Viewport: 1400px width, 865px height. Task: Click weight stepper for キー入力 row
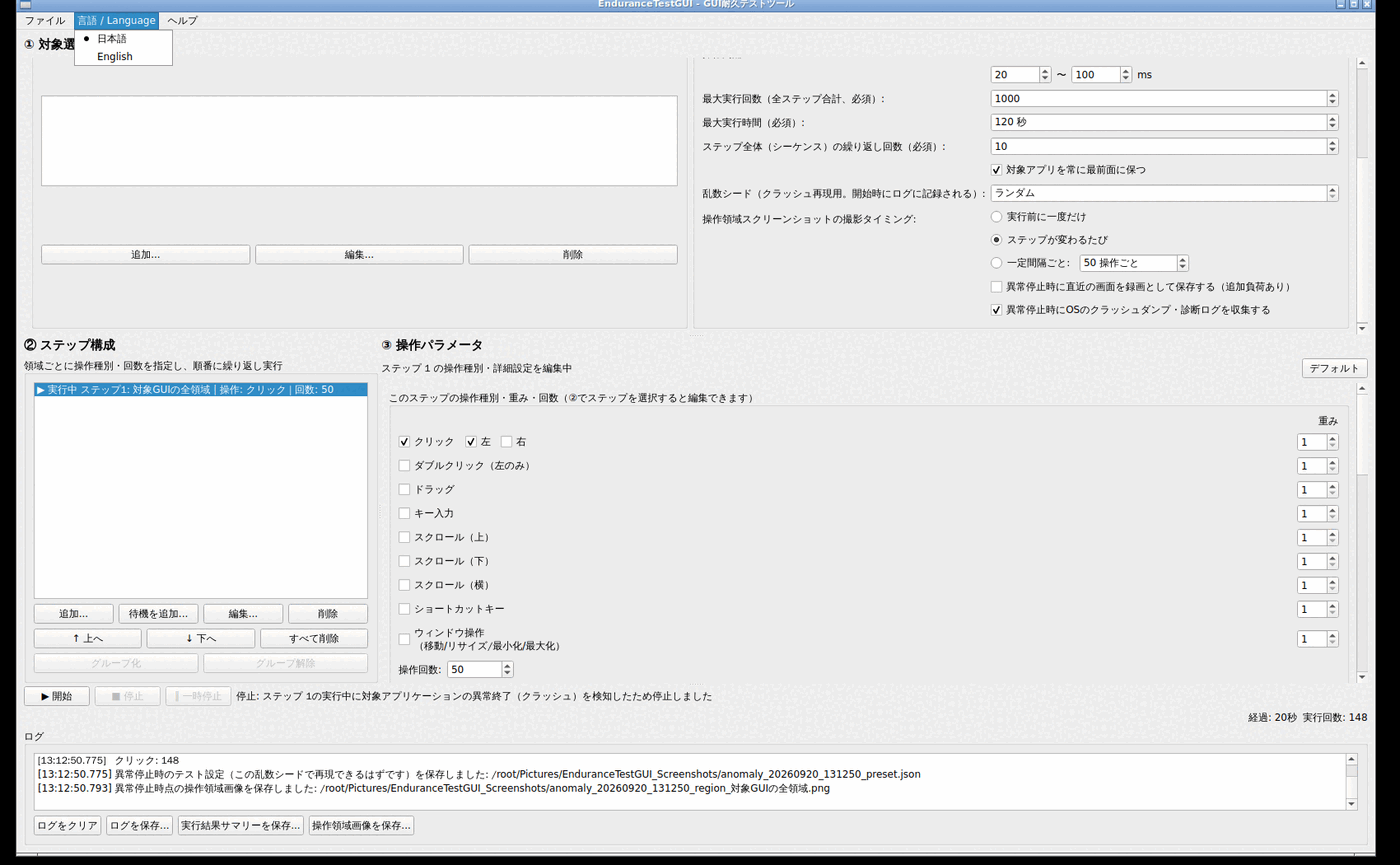[x=1317, y=513]
